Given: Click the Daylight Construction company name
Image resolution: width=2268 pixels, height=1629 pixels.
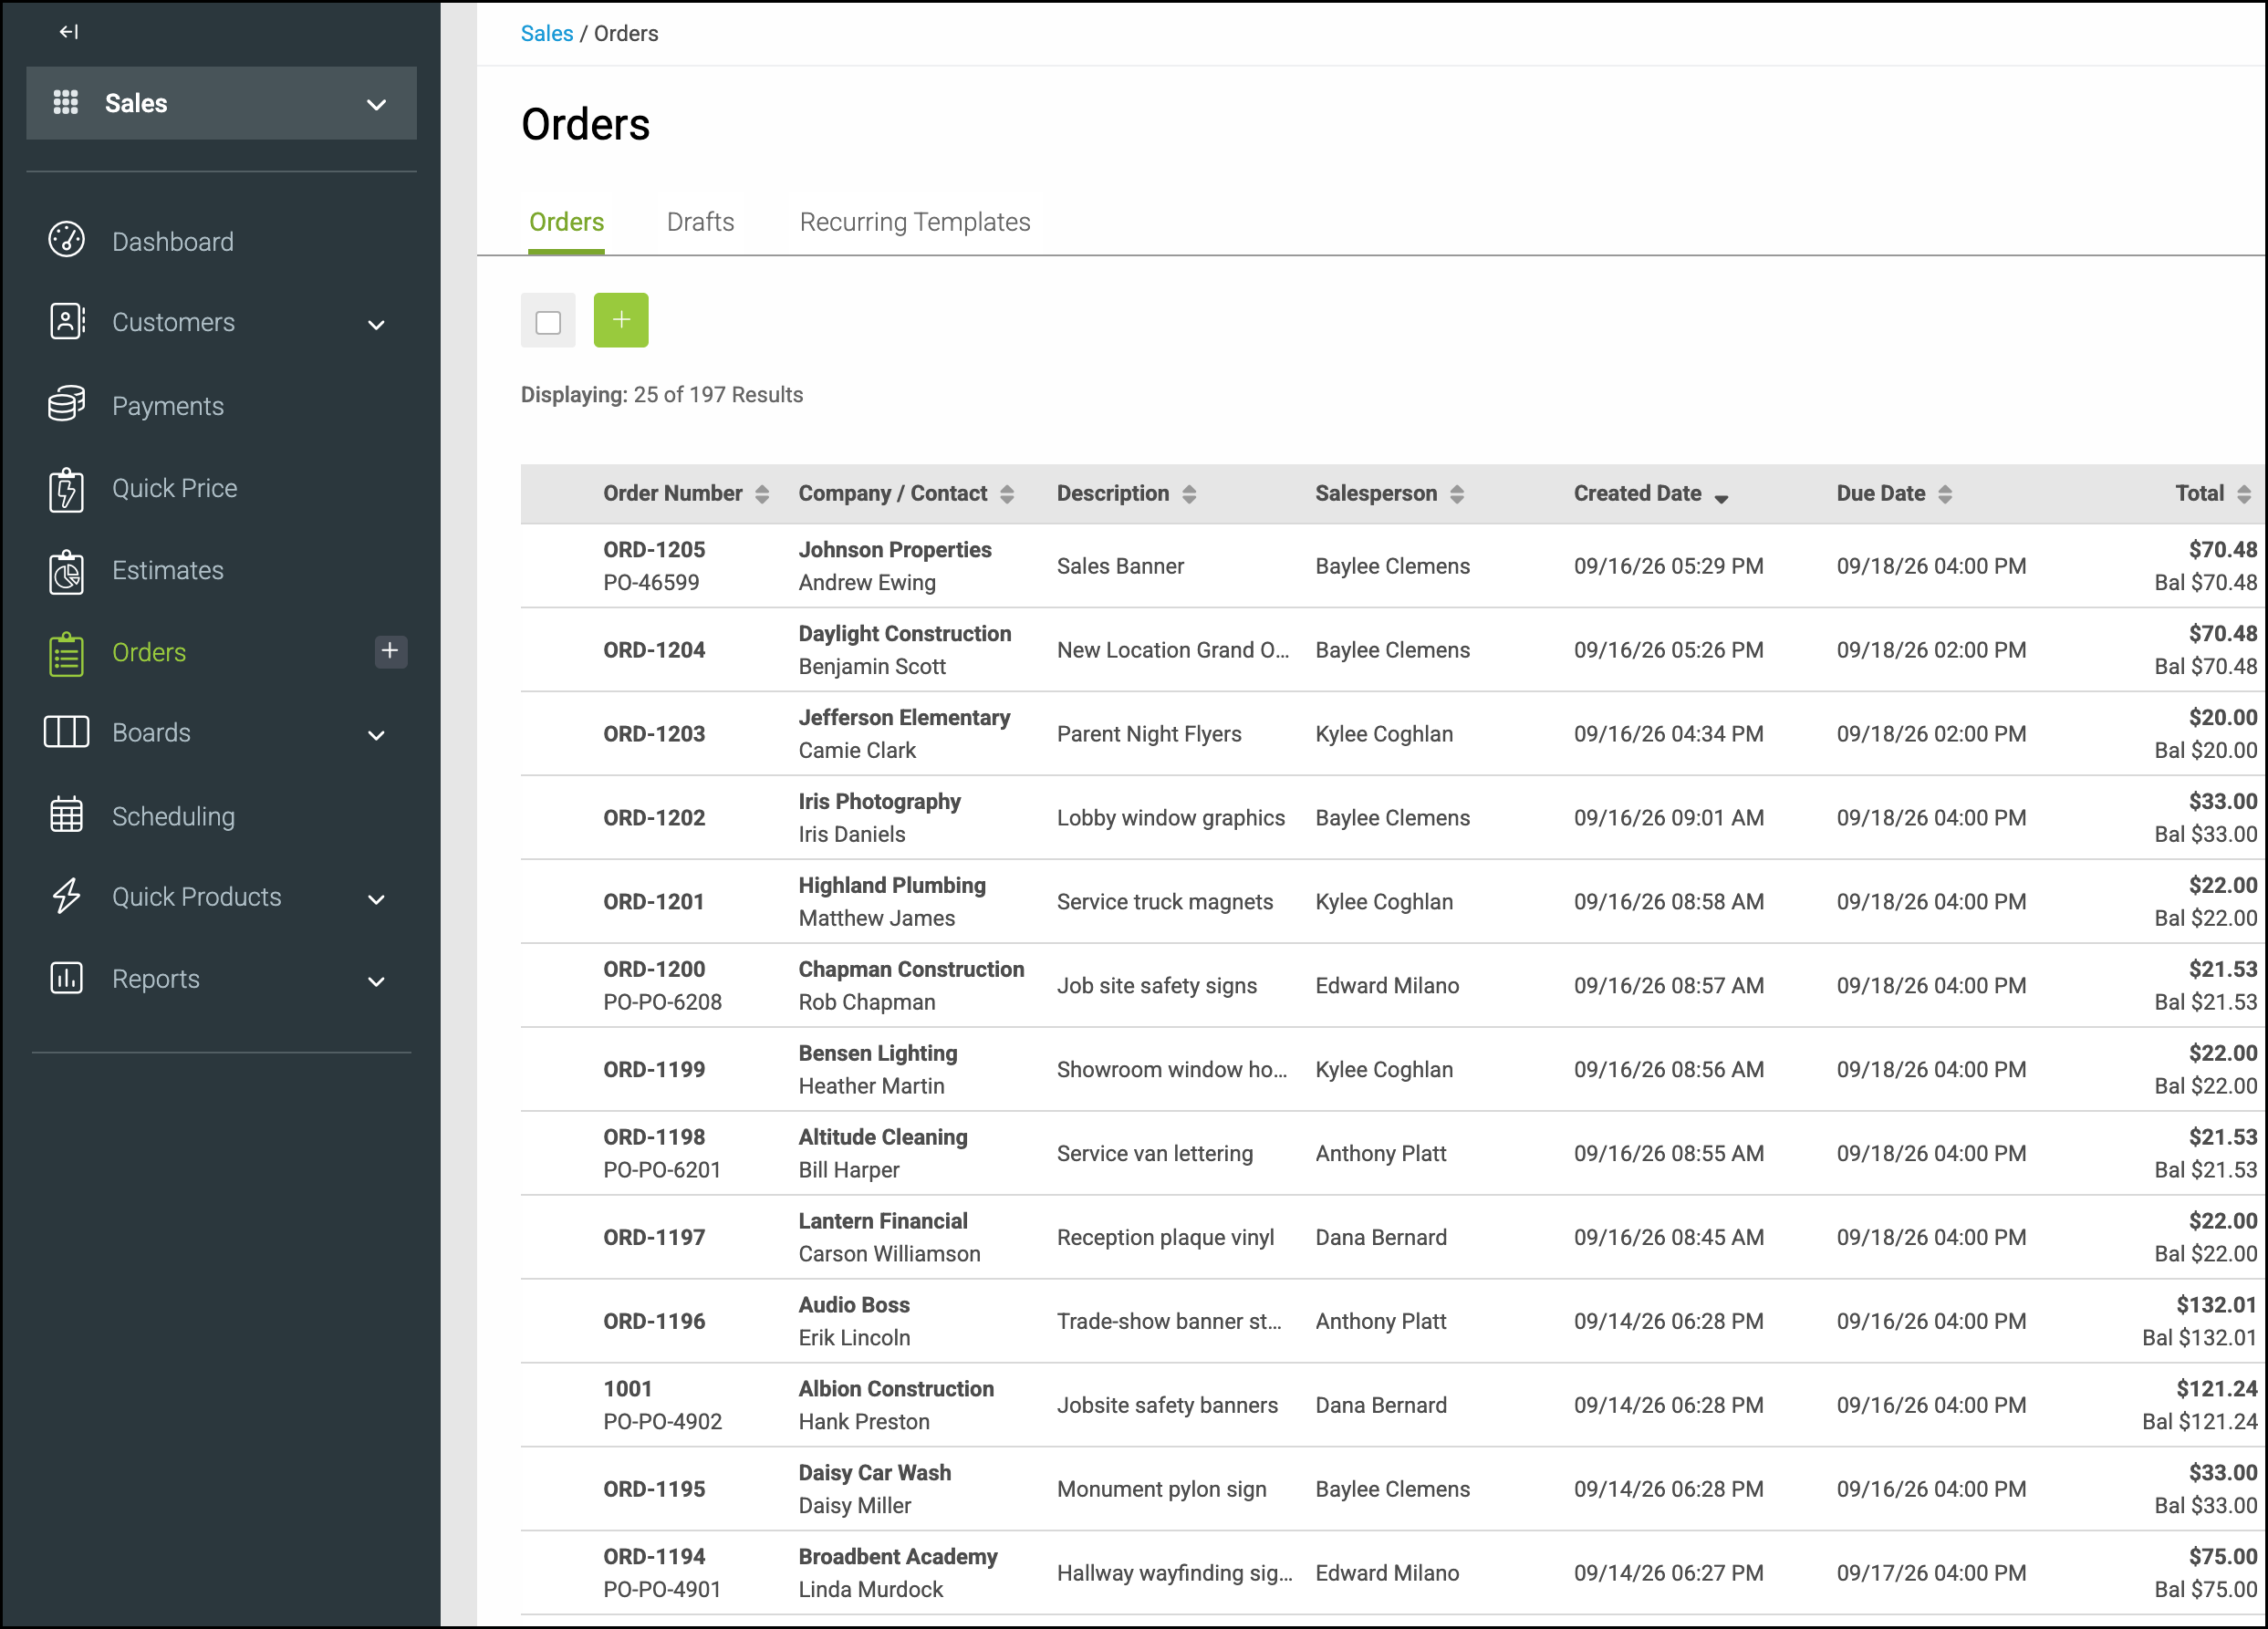Looking at the screenshot, I should (x=904, y=633).
